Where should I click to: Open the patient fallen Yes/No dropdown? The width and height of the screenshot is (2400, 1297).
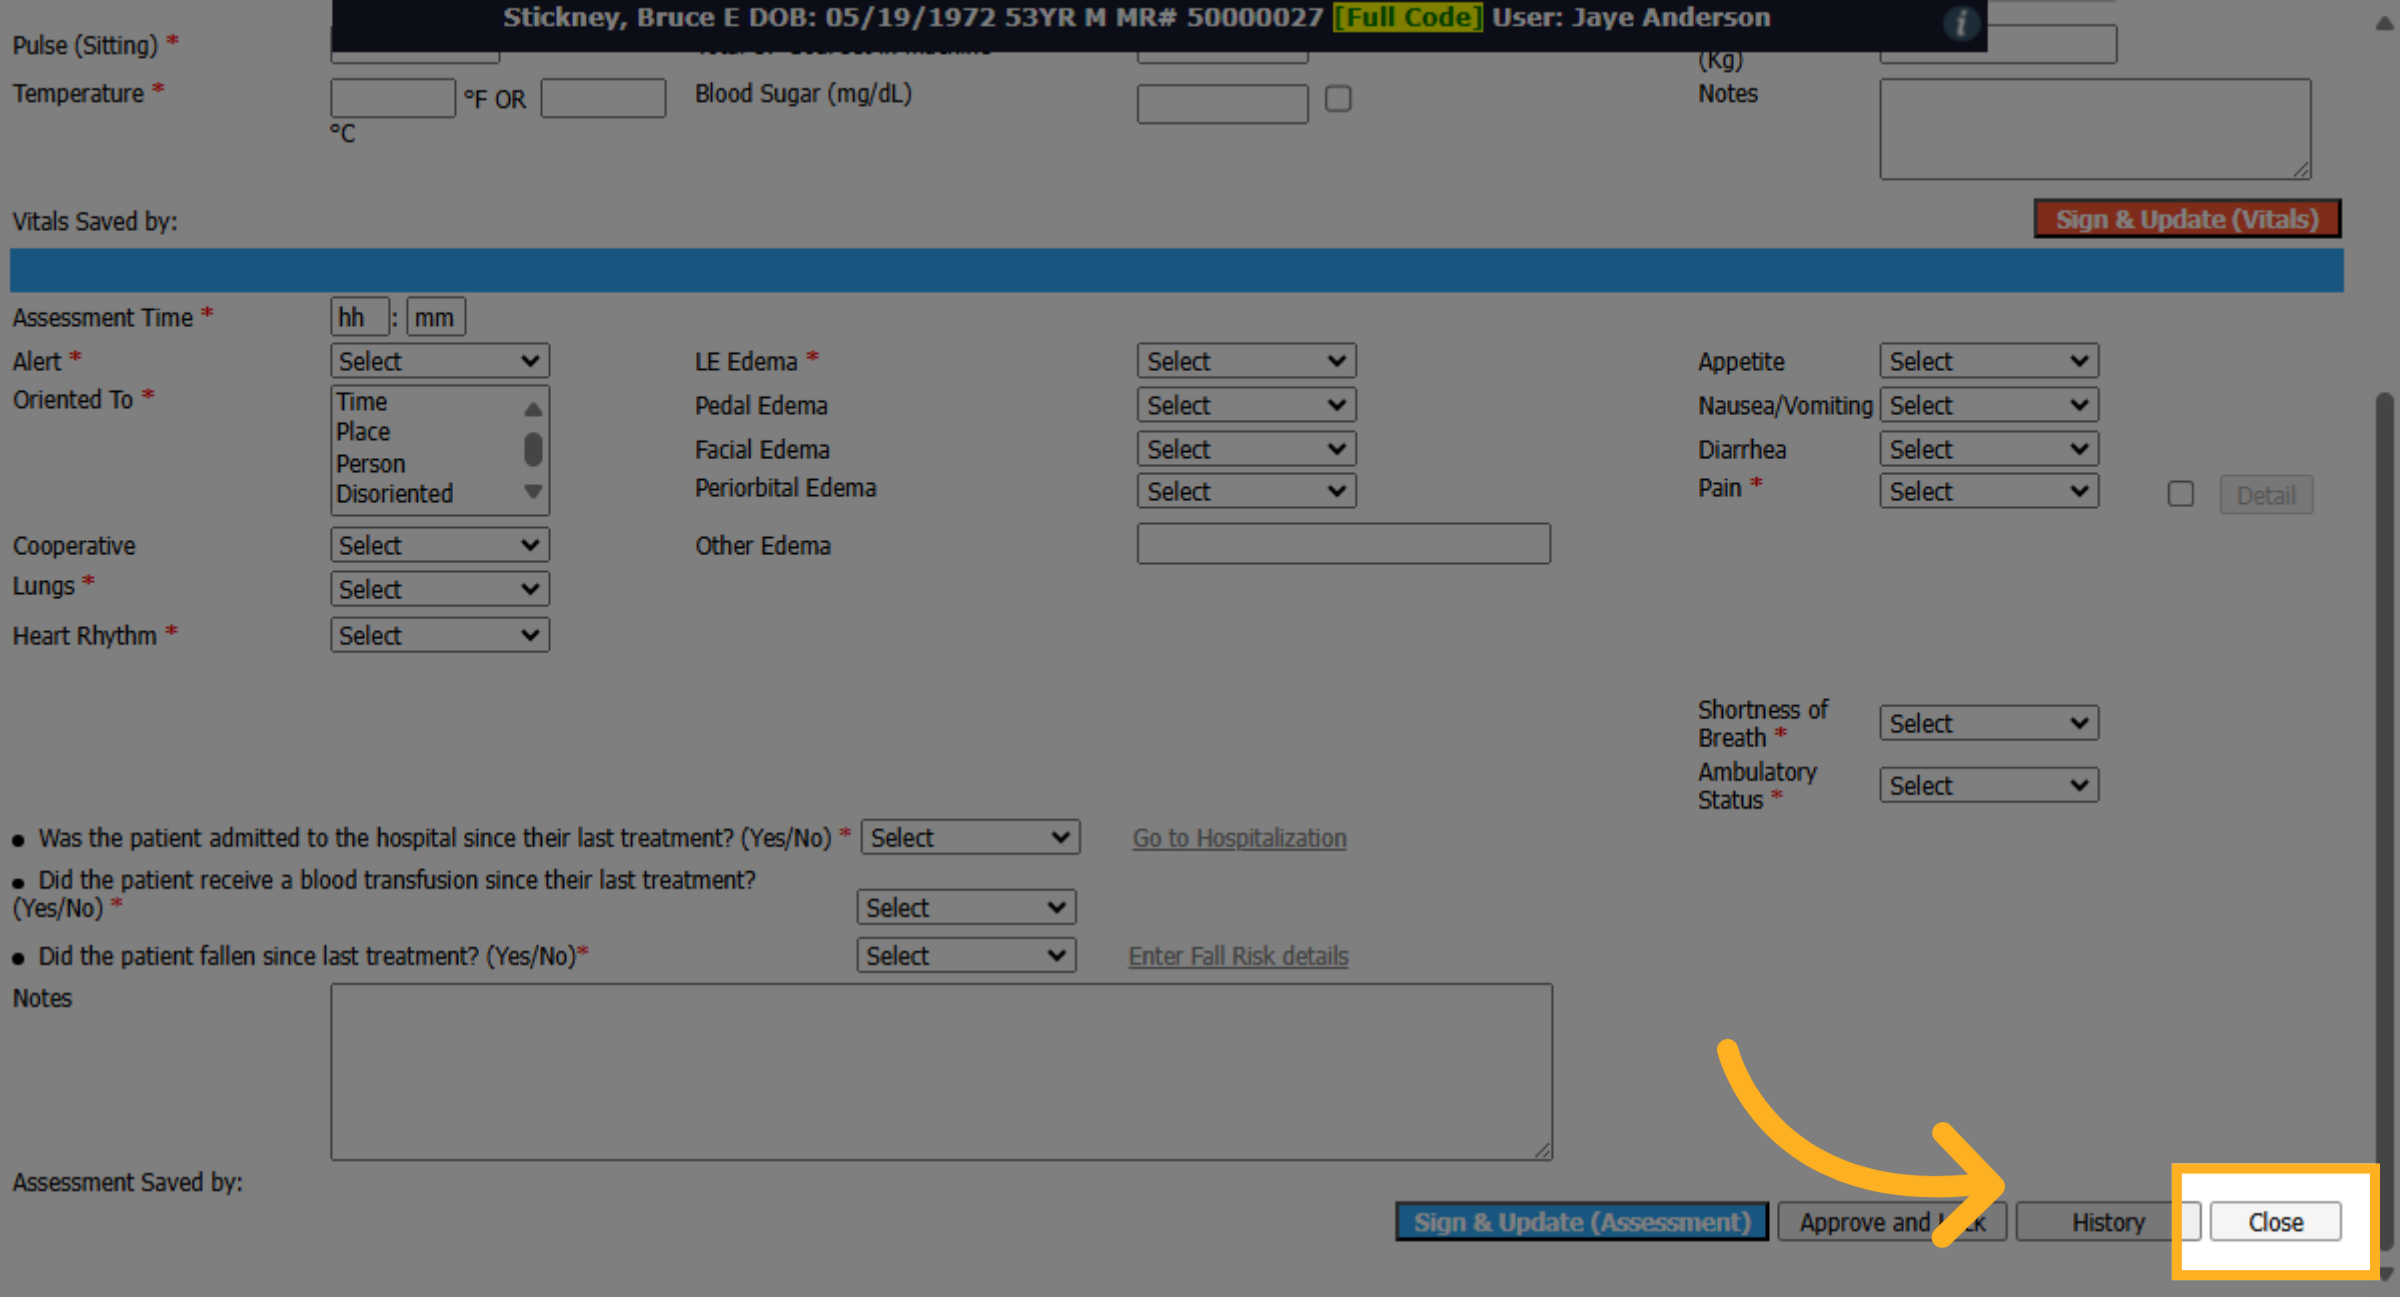(x=966, y=955)
